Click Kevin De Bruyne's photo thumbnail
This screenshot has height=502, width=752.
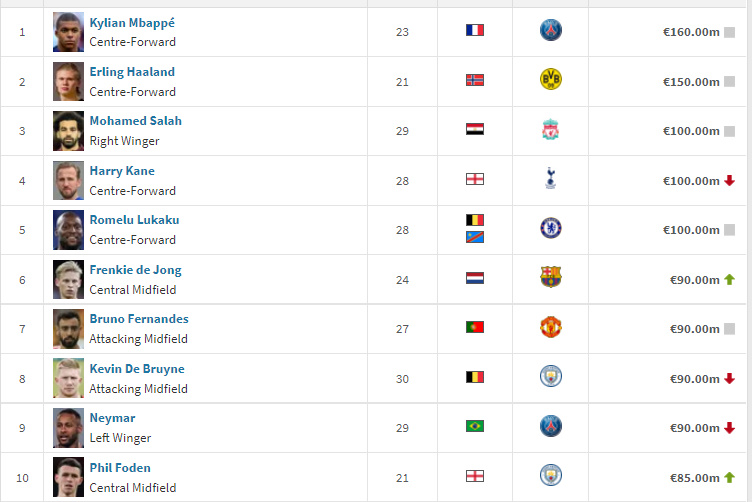point(68,378)
